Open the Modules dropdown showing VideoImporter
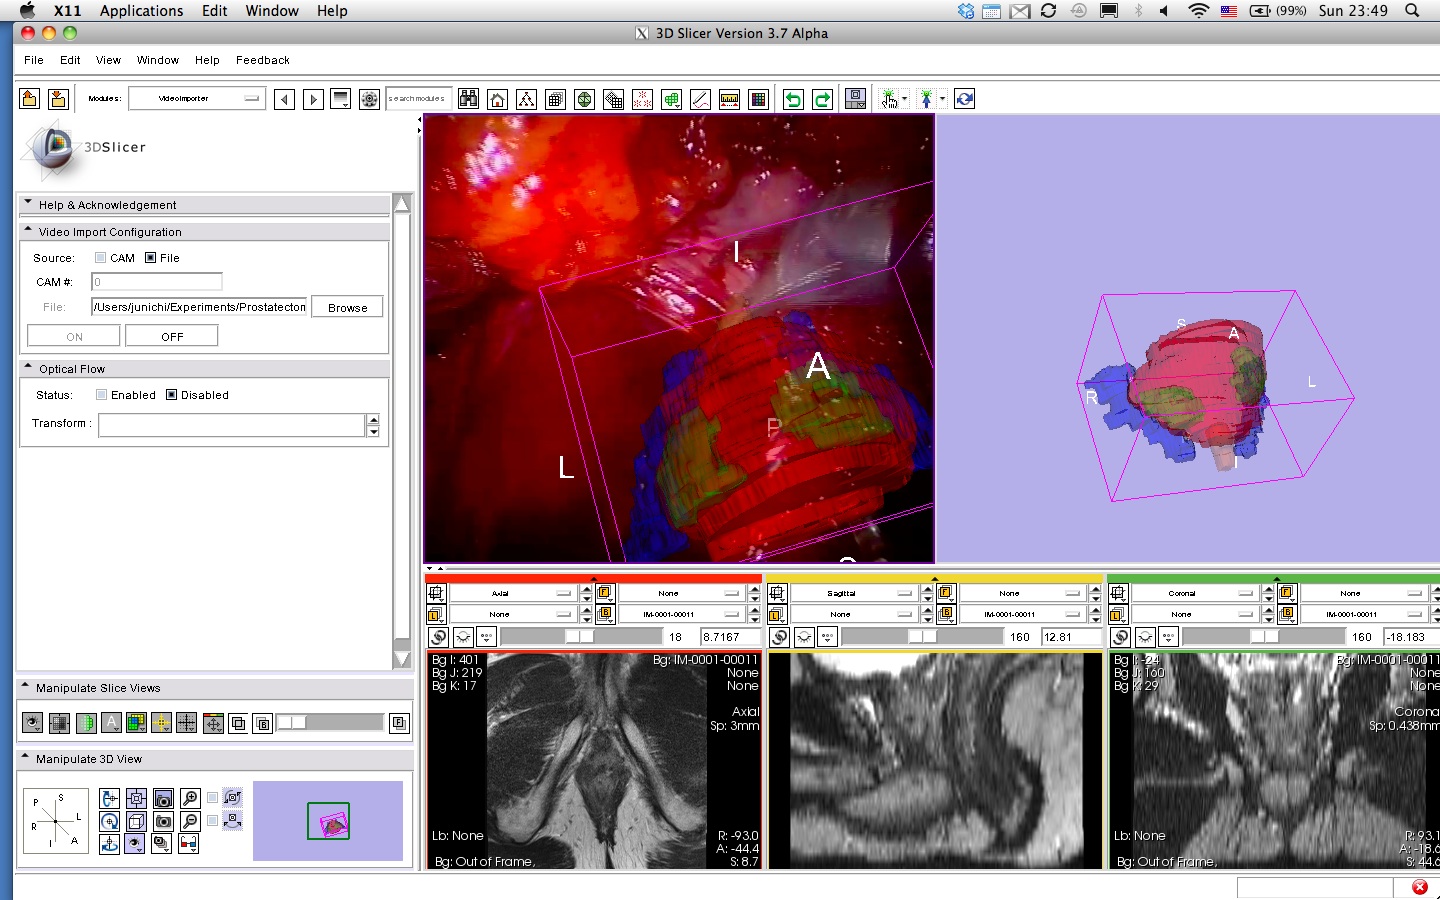This screenshot has height=900, width=1440. pyautogui.click(x=197, y=99)
